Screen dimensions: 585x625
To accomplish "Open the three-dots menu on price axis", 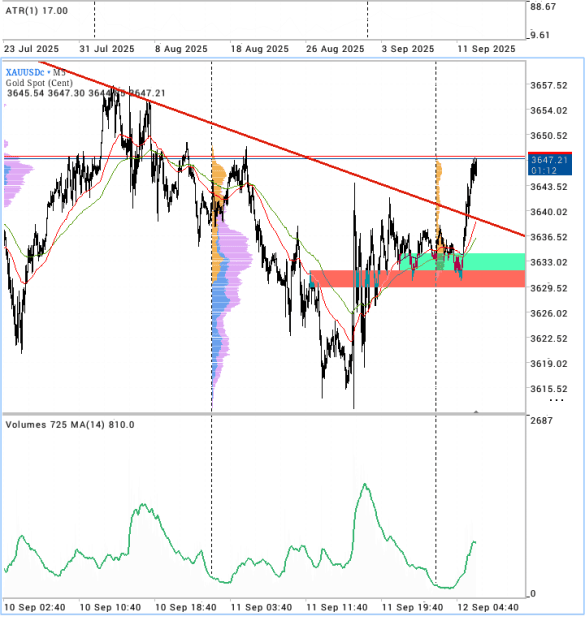I will (x=556, y=400).
